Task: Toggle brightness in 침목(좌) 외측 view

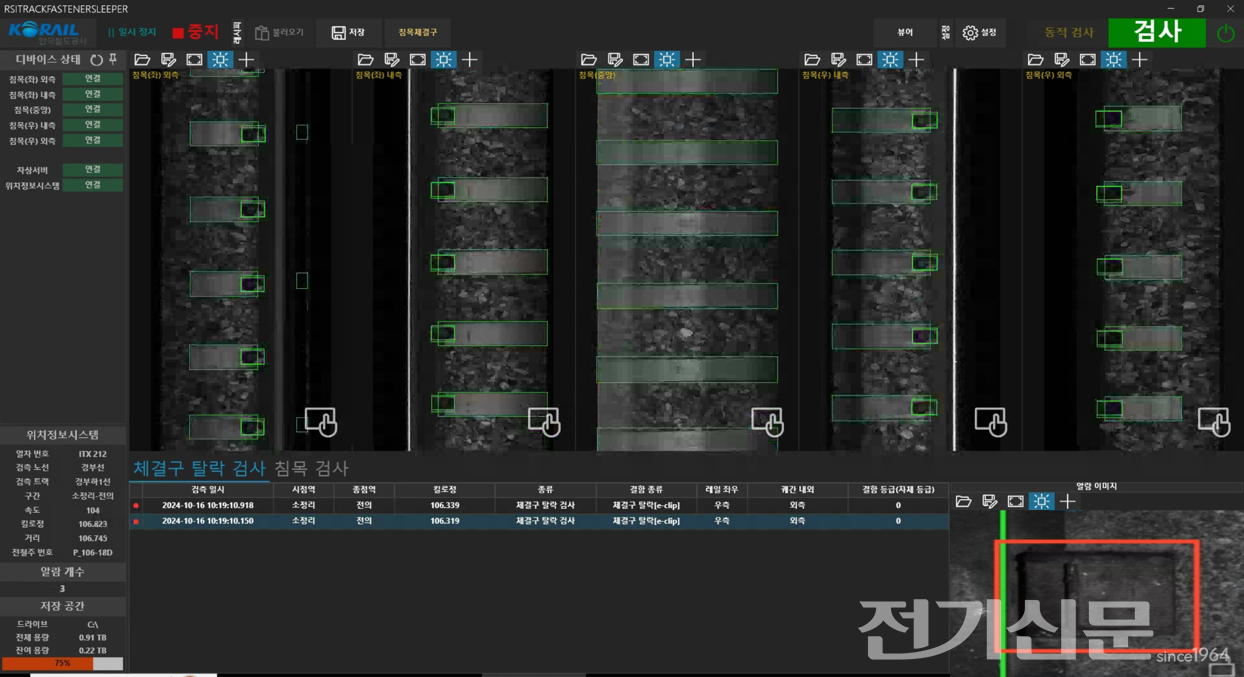Action: pyautogui.click(x=220, y=60)
